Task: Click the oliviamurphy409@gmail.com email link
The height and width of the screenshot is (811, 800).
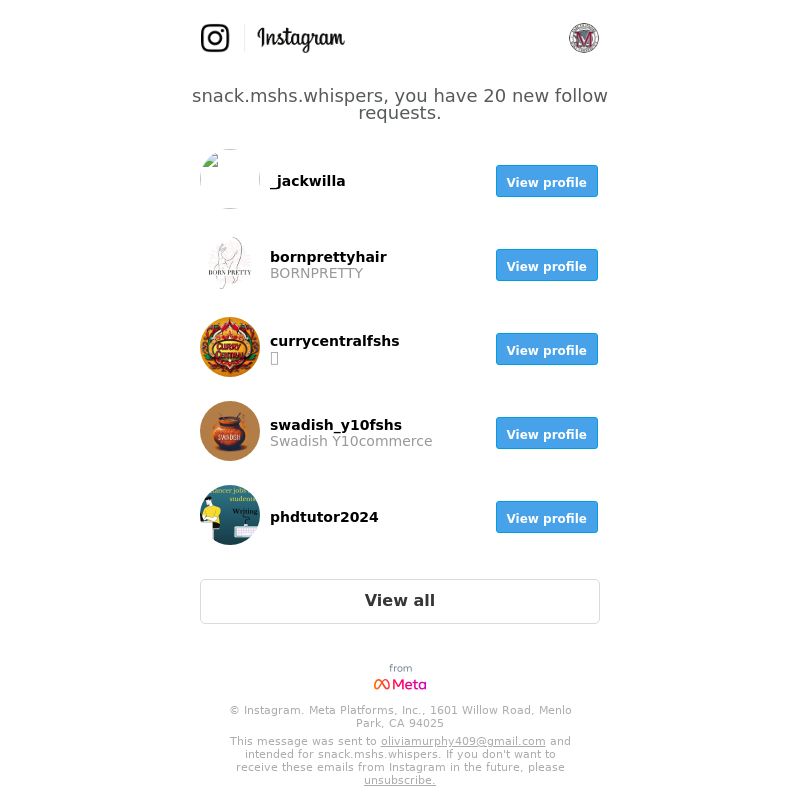Action: click(463, 741)
